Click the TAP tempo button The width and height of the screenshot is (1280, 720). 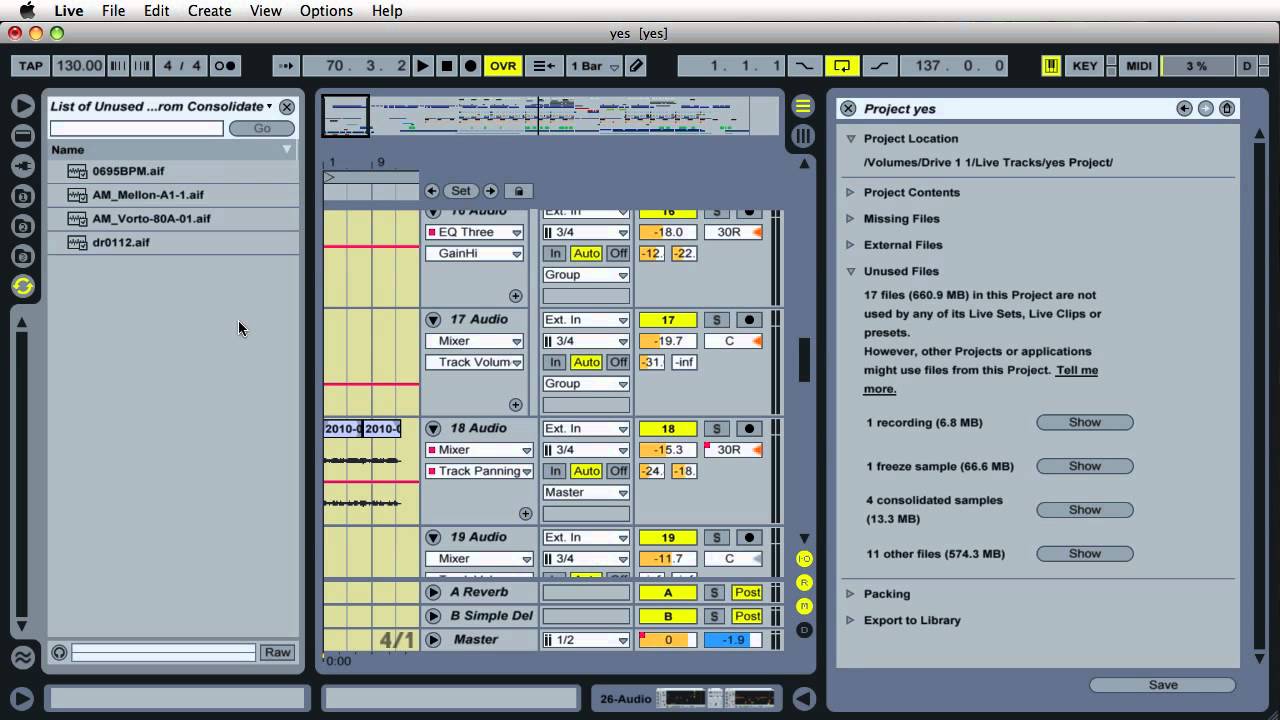click(31, 66)
